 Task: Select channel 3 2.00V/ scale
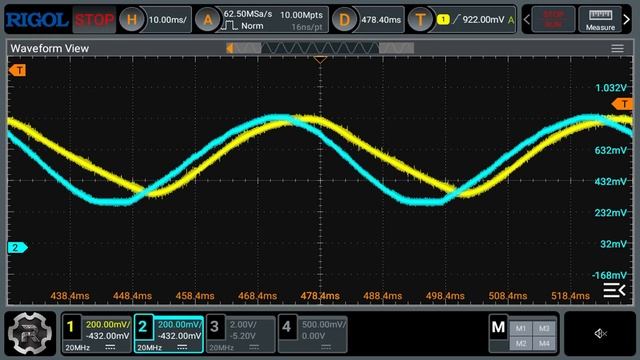243,324
